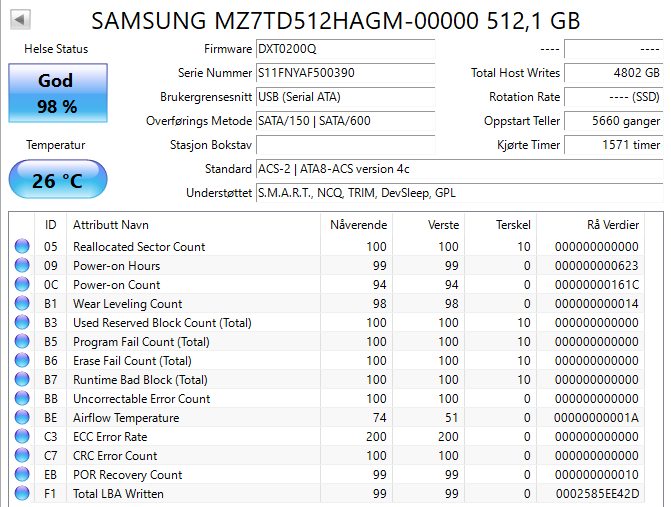
Task: Select the Wear Leveling Count attribute name
Action: pos(128,304)
